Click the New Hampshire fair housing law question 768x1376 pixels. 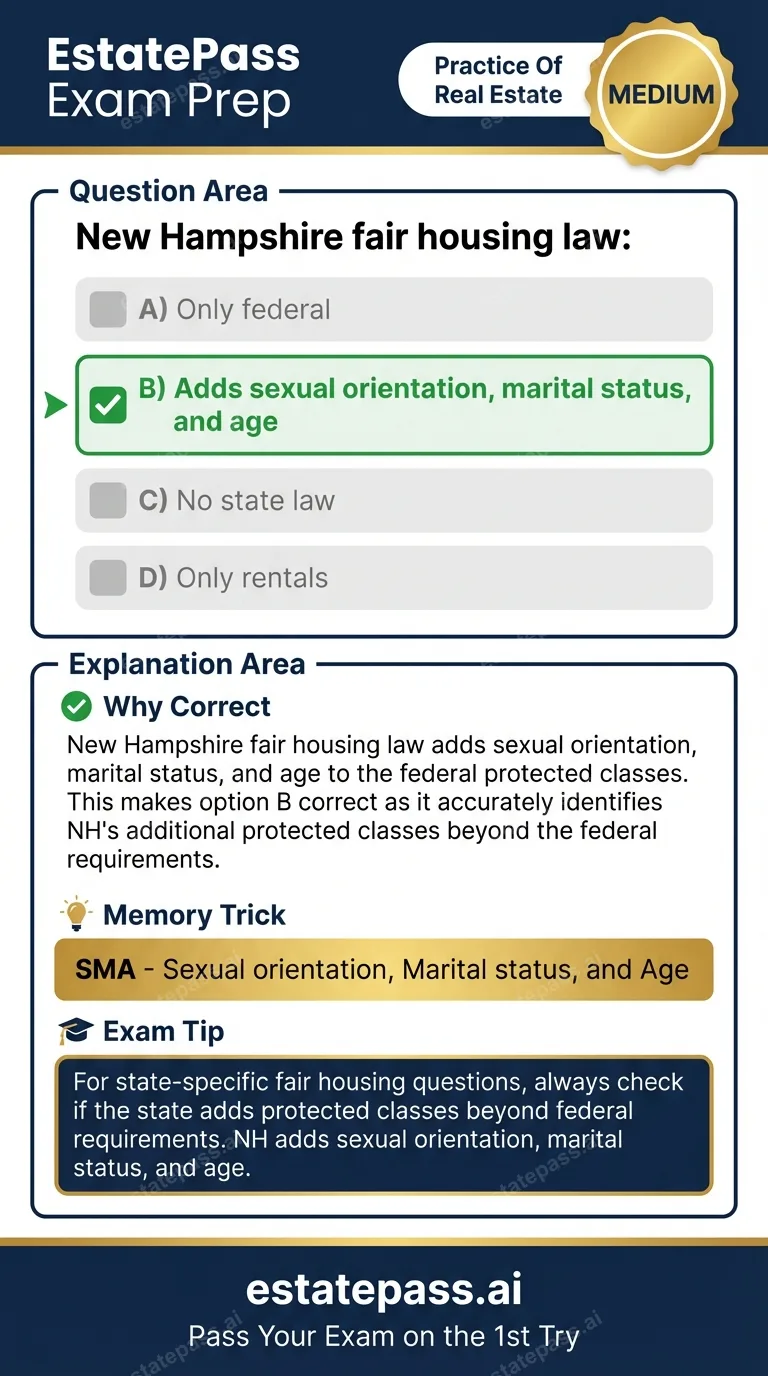pos(353,238)
